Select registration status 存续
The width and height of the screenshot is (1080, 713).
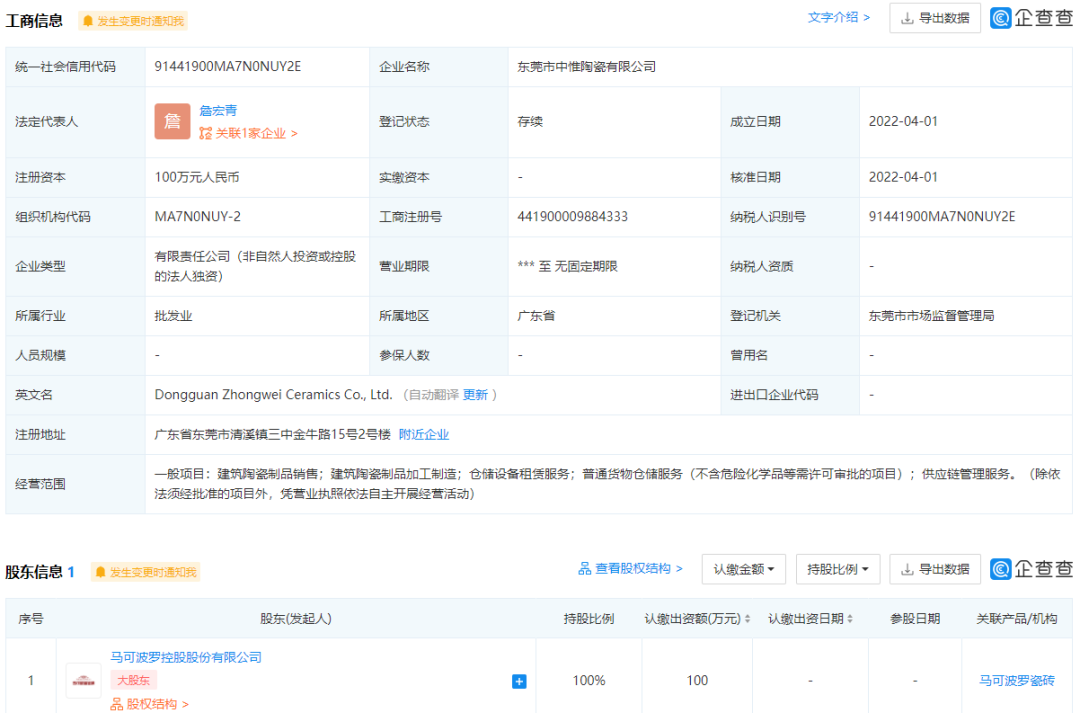pos(530,121)
